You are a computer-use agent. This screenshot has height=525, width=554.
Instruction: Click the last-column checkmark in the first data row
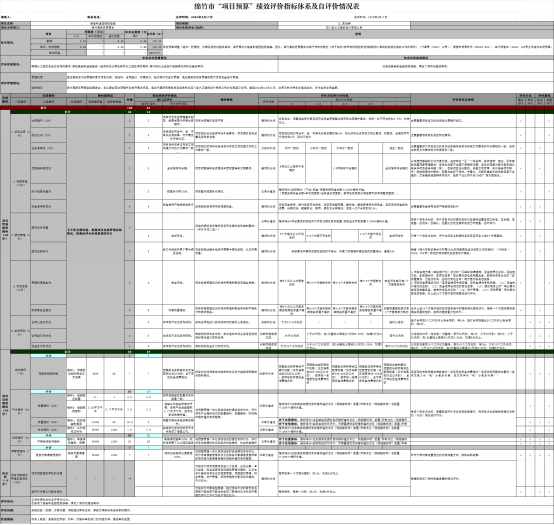(549, 121)
